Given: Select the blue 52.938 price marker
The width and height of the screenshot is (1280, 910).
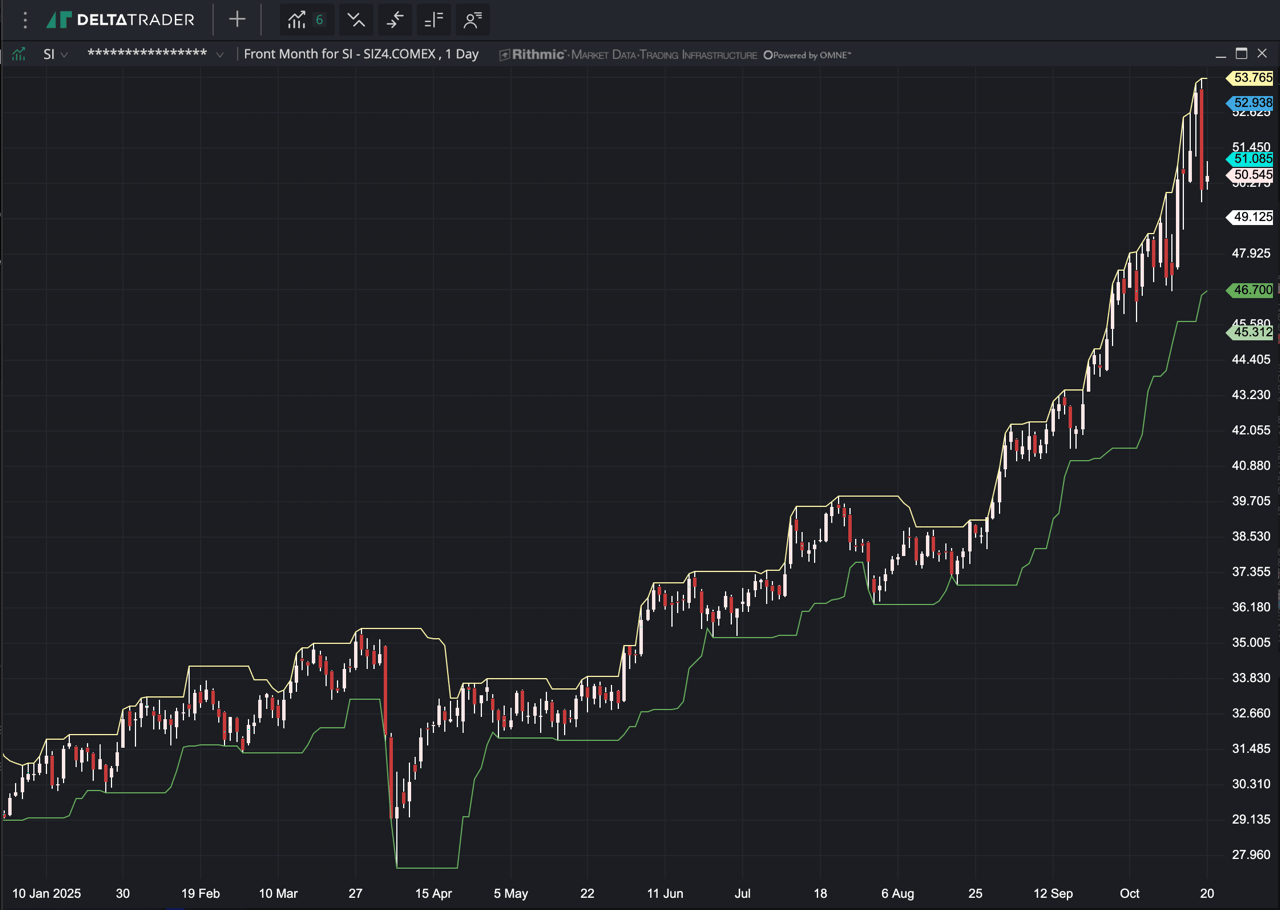Looking at the screenshot, I should pos(1252,103).
